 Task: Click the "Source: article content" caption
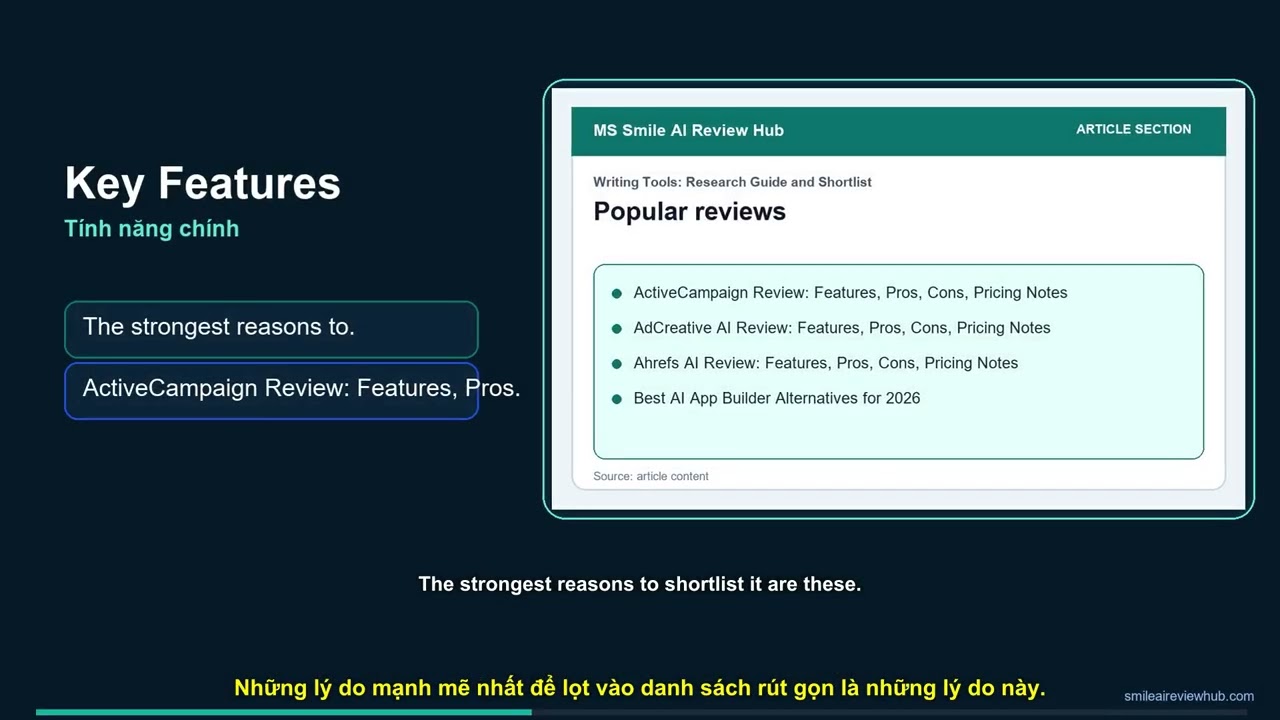point(650,476)
